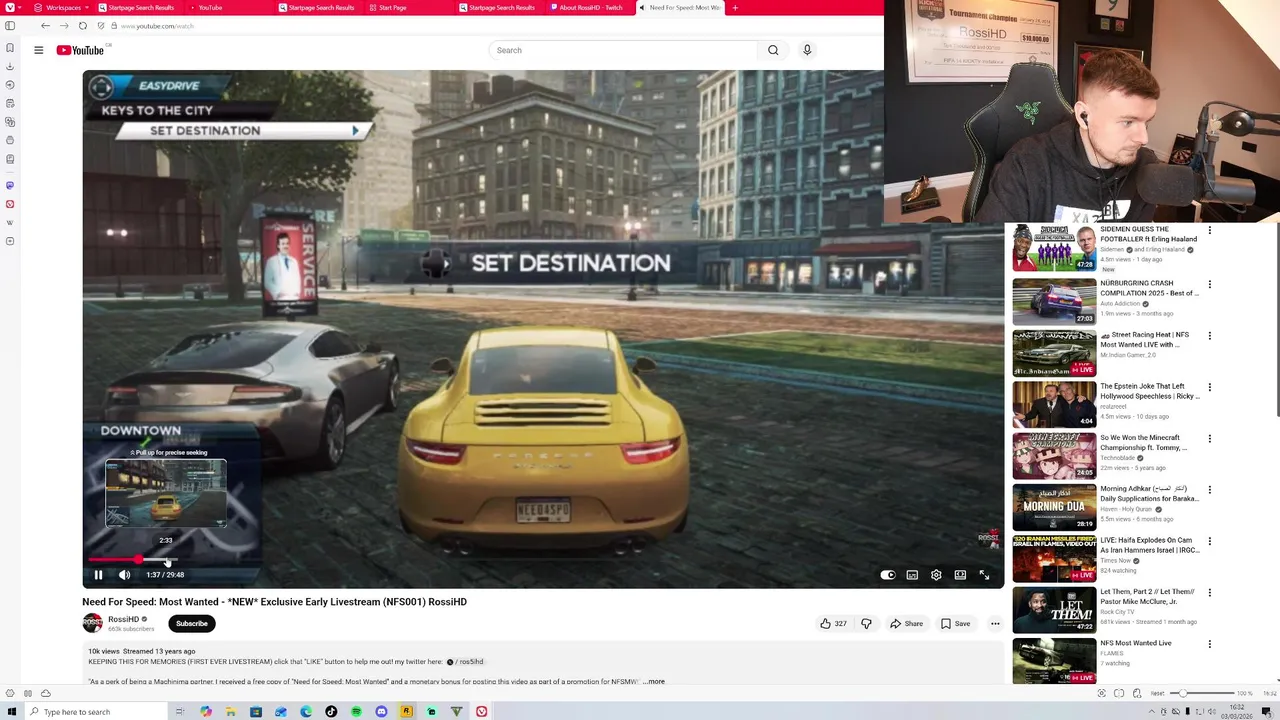Select the 'Need For Speed: Most Wanted' tab
Image resolution: width=1280 pixels, height=720 pixels.
[680, 8]
